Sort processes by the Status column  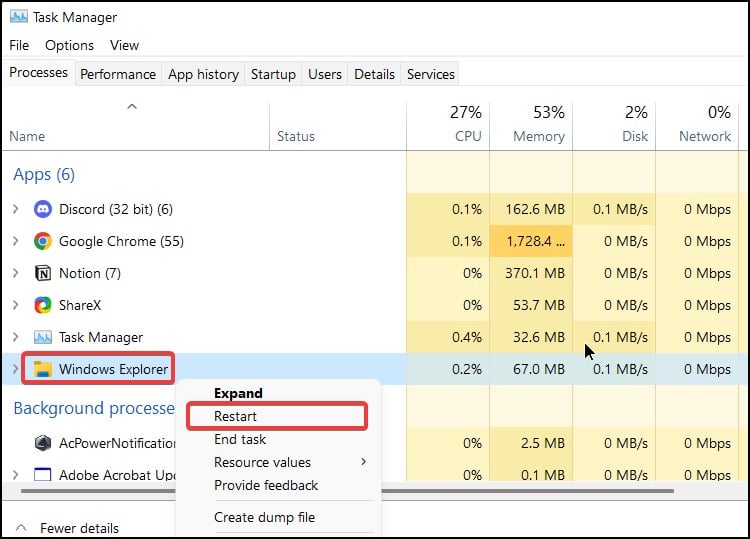(338, 125)
